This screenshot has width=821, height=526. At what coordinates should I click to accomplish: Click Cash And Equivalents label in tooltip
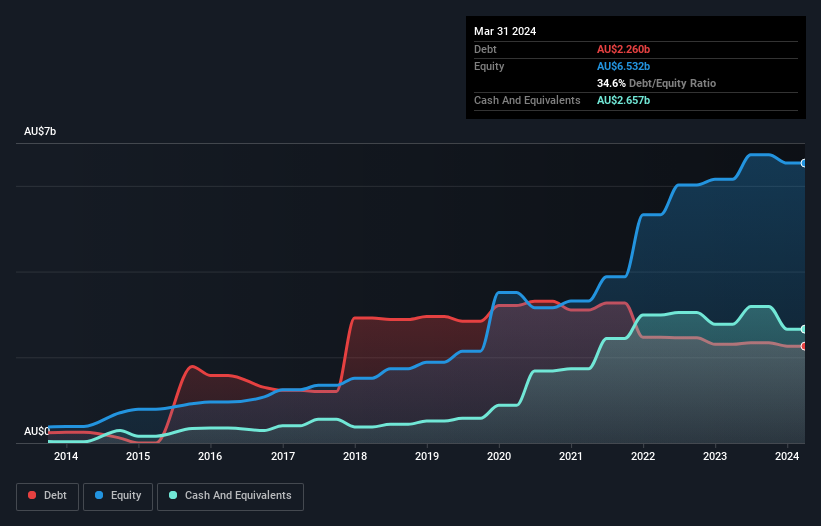527,100
